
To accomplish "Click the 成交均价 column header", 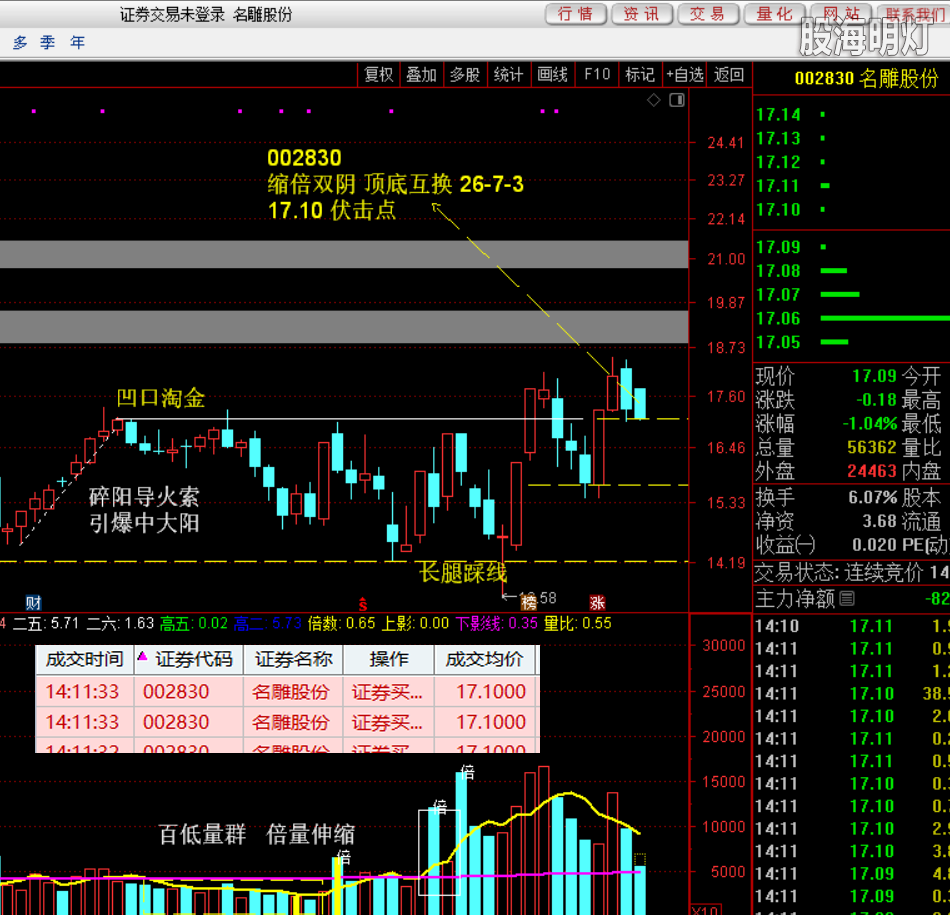I will coord(485,659).
